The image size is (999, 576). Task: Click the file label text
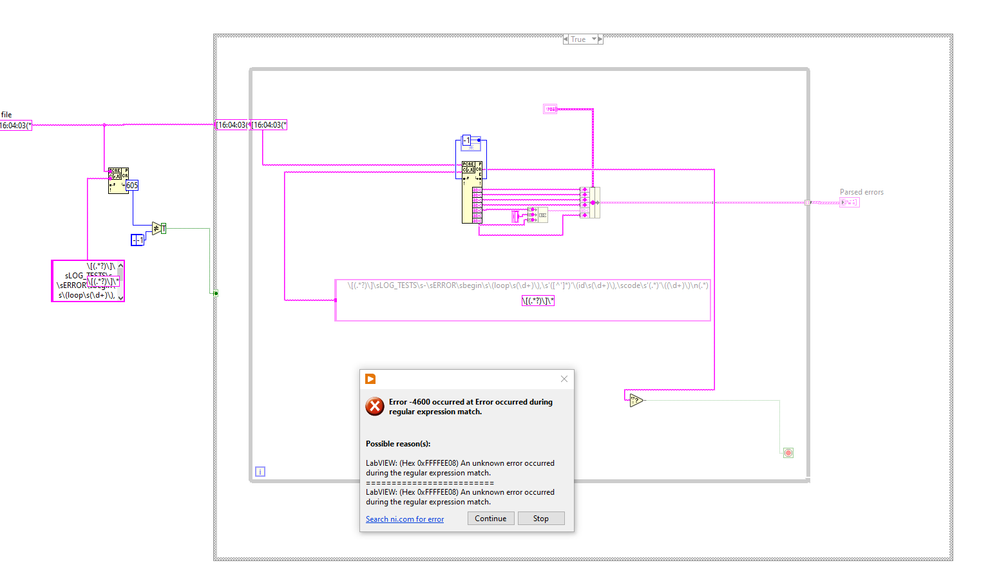coord(6,115)
